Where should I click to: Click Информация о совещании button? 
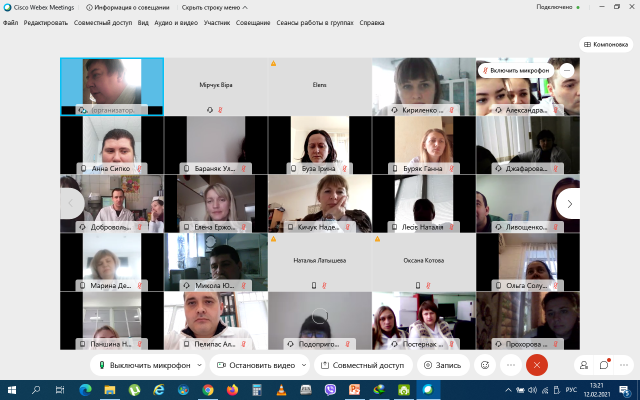tap(128, 7)
